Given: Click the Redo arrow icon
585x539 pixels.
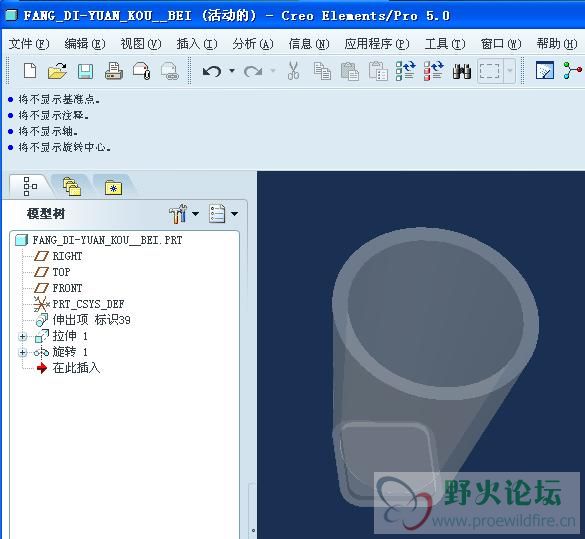Looking at the screenshot, I should 253,71.
